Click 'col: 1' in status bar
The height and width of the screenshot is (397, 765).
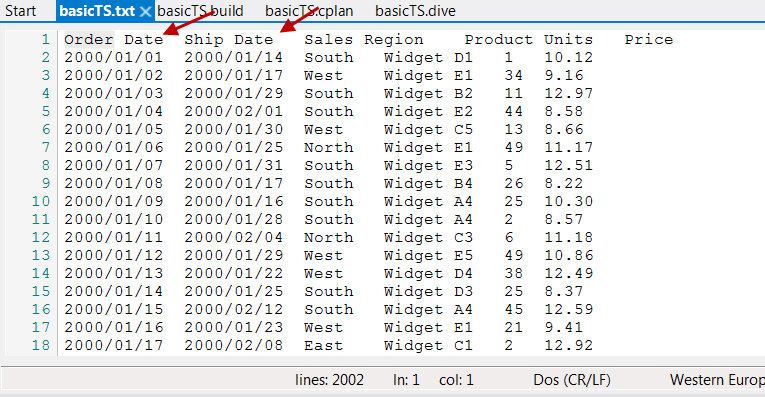(x=456, y=380)
